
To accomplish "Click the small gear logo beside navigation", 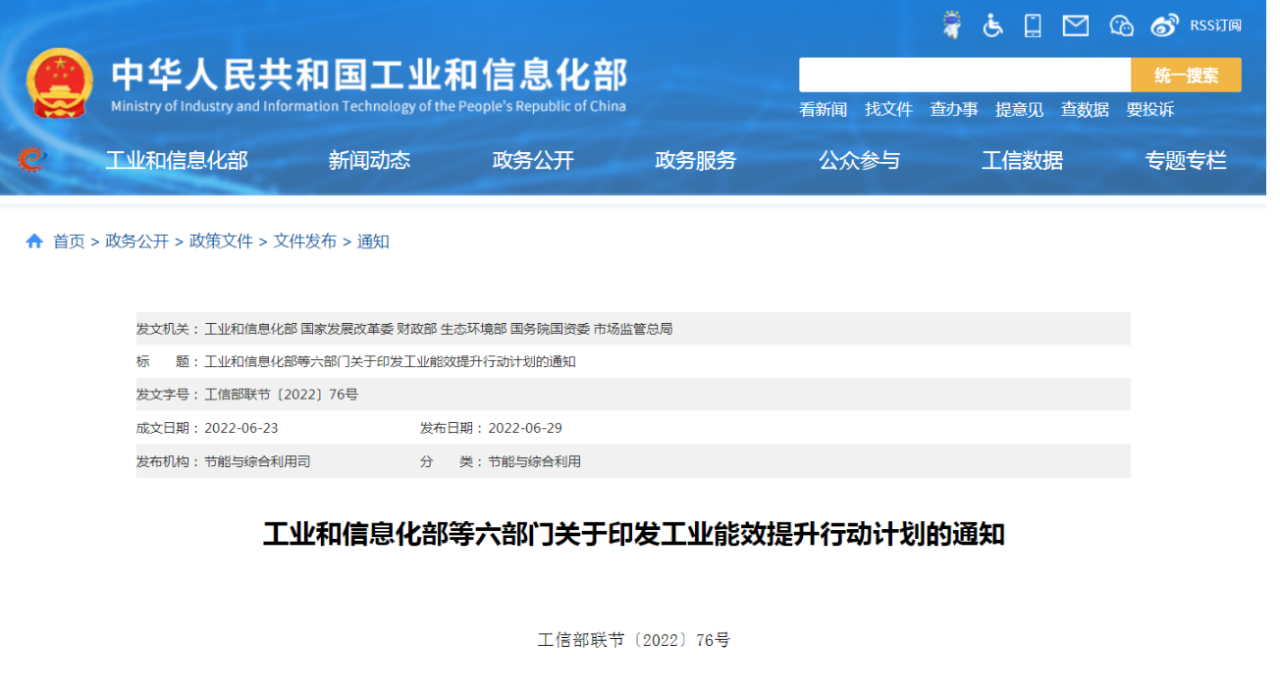I will tap(32, 159).
